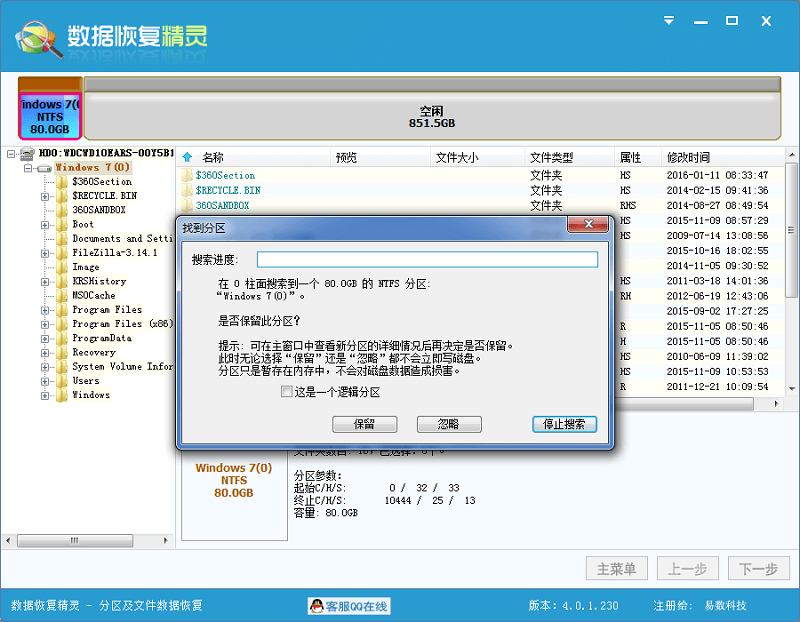The width and height of the screenshot is (800, 622).
Task: Open the title bar dropdown menu arrow
Action: pyautogui.click(x=668, y=20)
